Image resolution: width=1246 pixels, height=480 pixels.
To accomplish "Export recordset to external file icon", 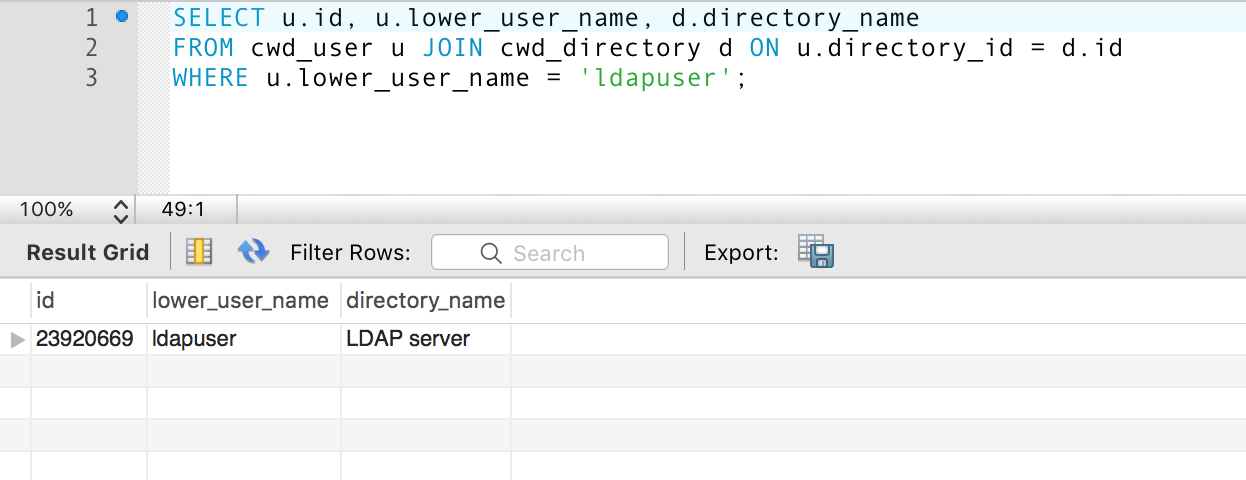I will pyautogui.click(x=816, y=251).
